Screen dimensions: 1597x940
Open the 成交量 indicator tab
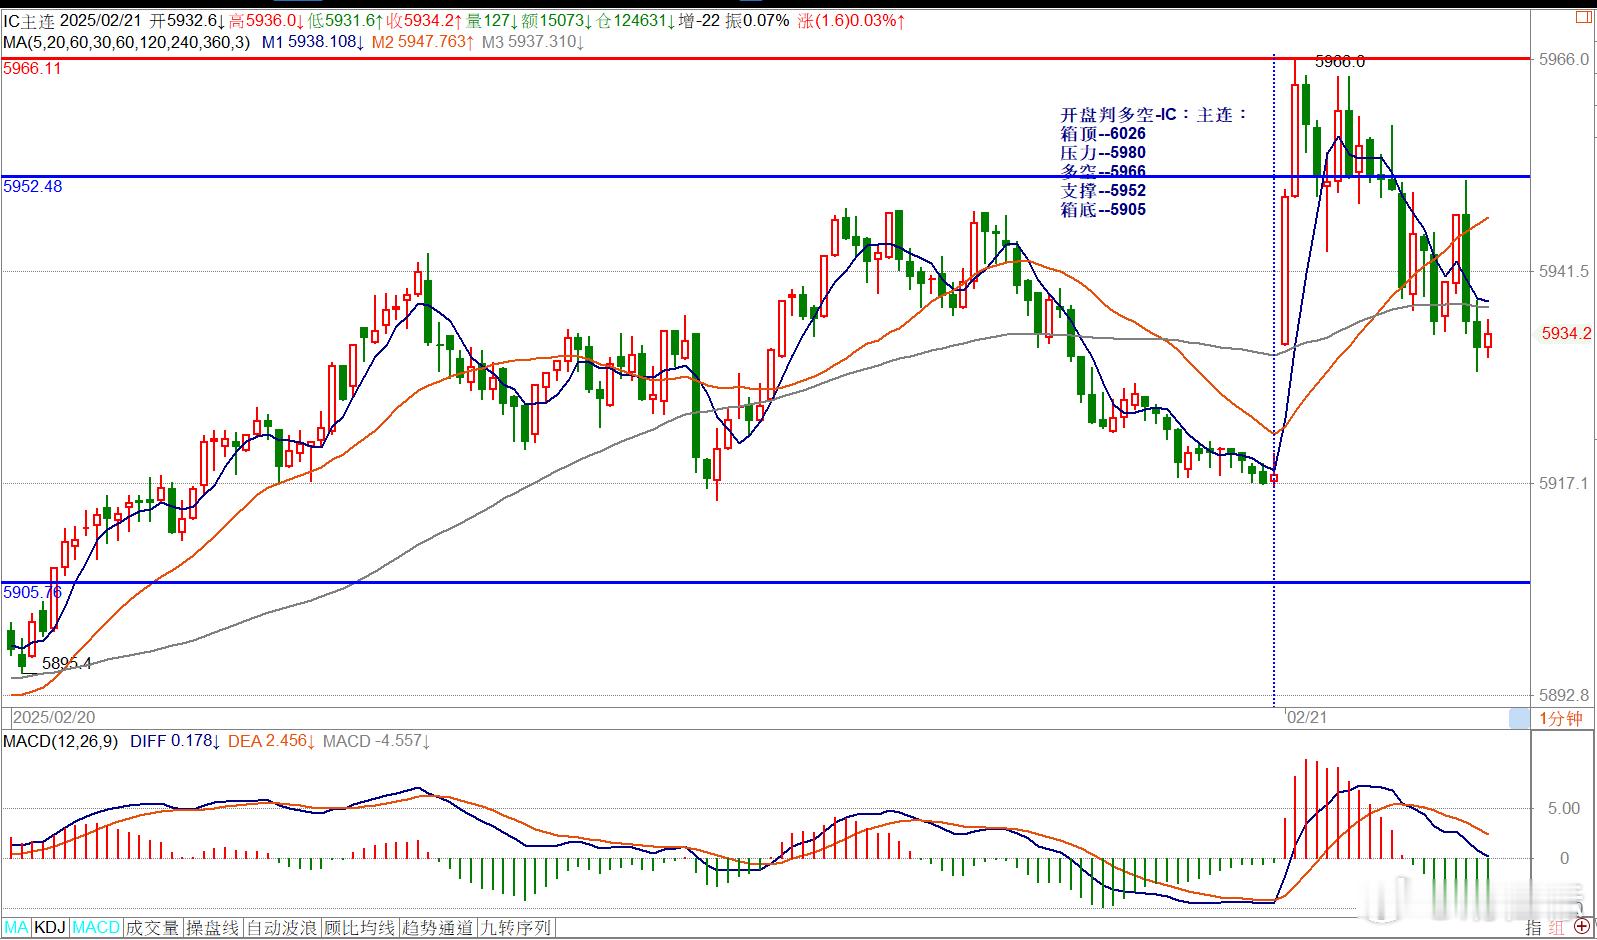[x=152, y=928]
